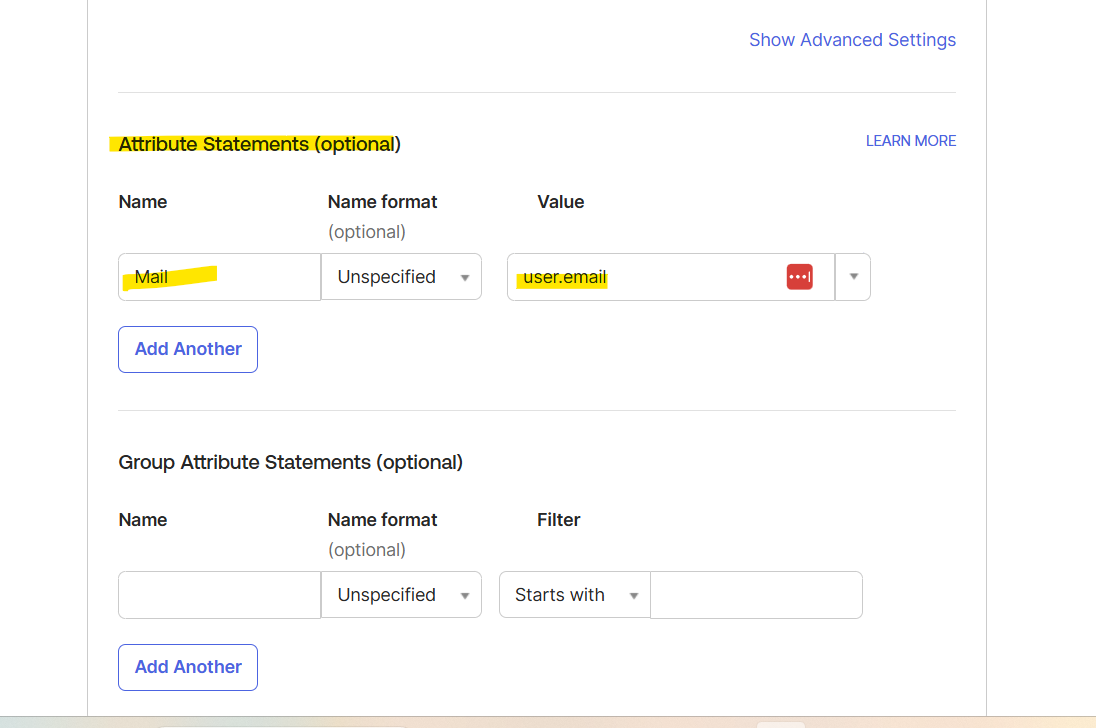Expand Unspecified name format in Attribute Statements

(x=401, y=277)
